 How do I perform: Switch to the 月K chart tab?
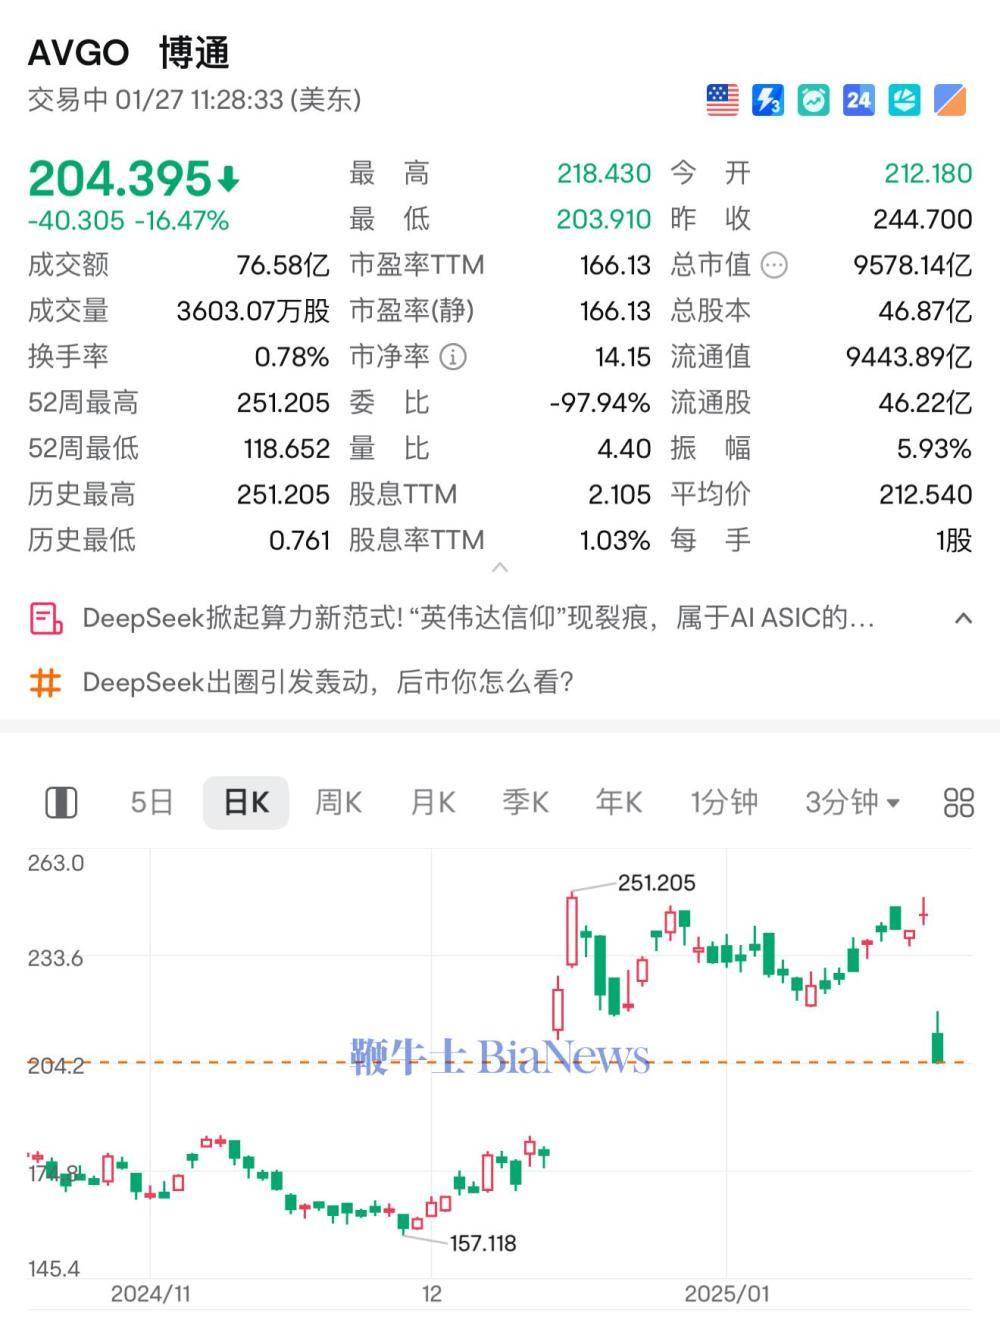coord(432,802)
